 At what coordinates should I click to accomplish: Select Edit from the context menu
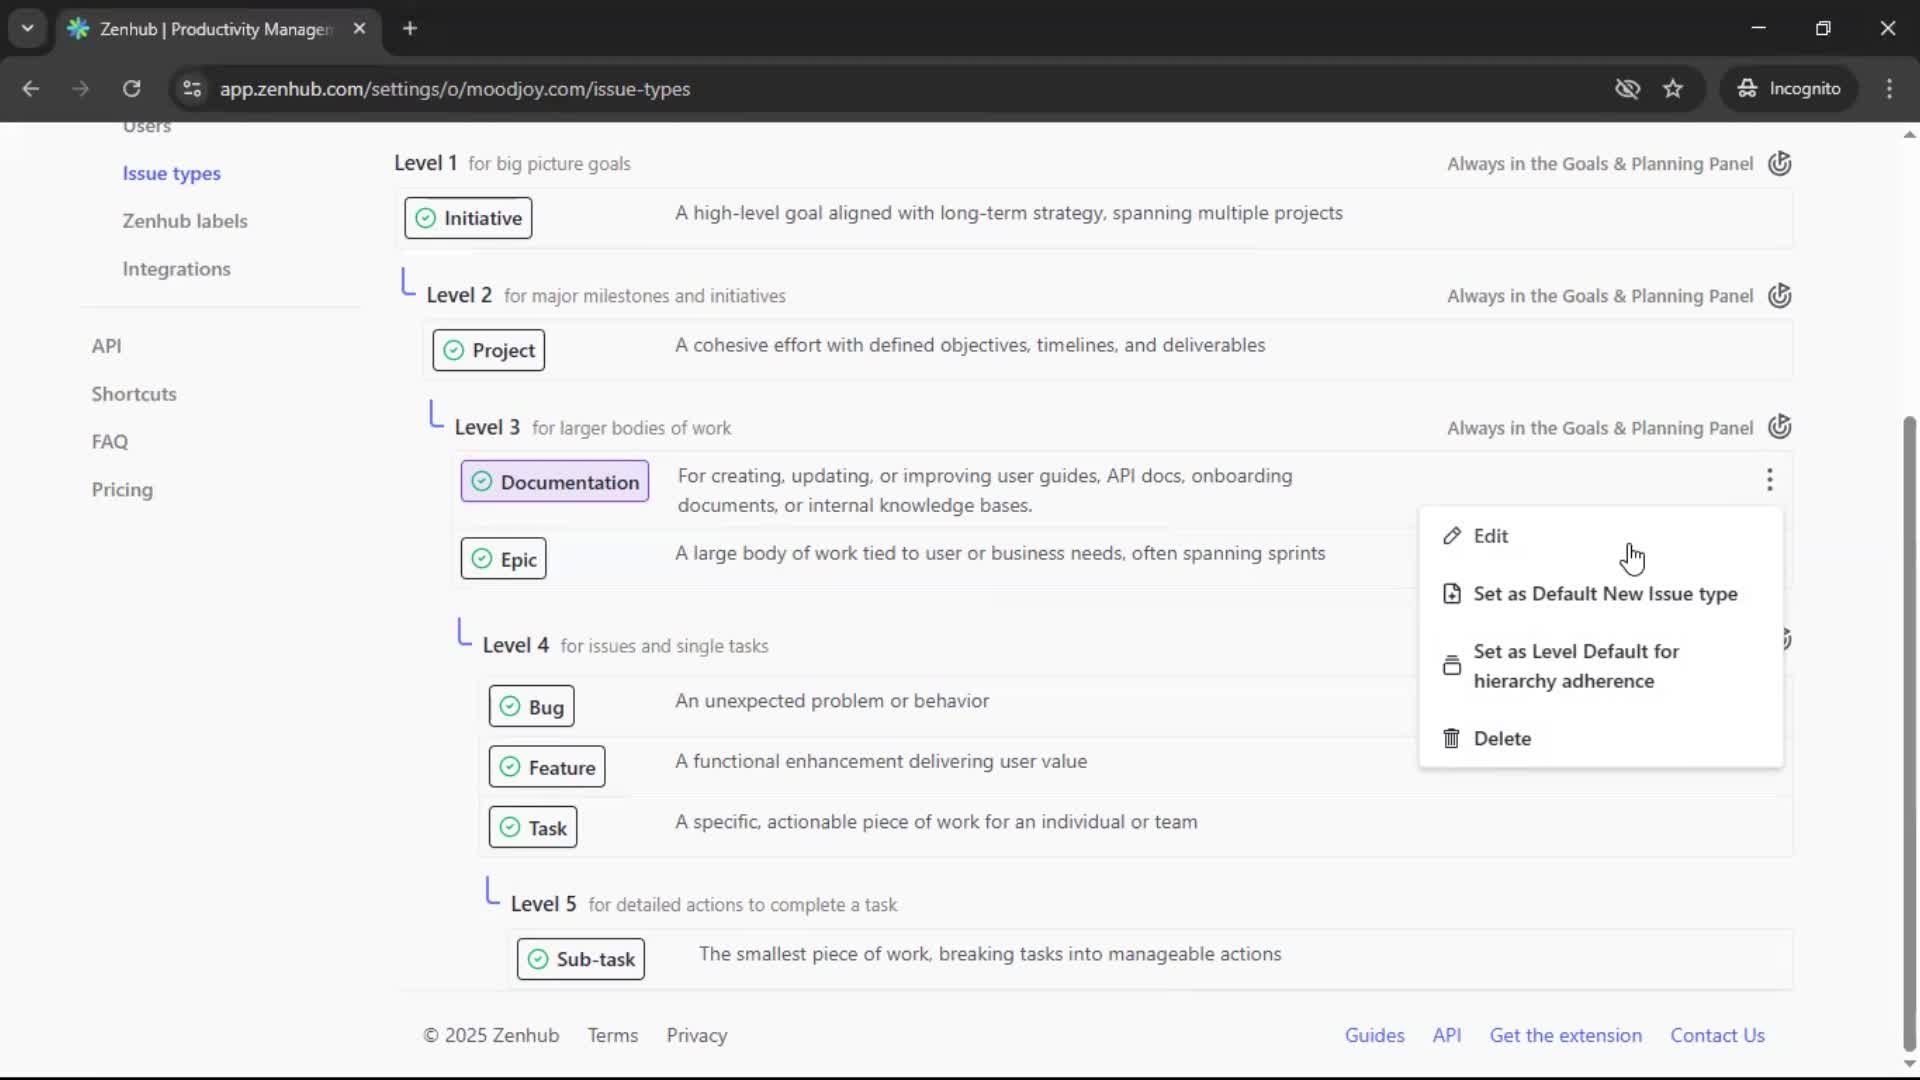[x=1489, y=536]
